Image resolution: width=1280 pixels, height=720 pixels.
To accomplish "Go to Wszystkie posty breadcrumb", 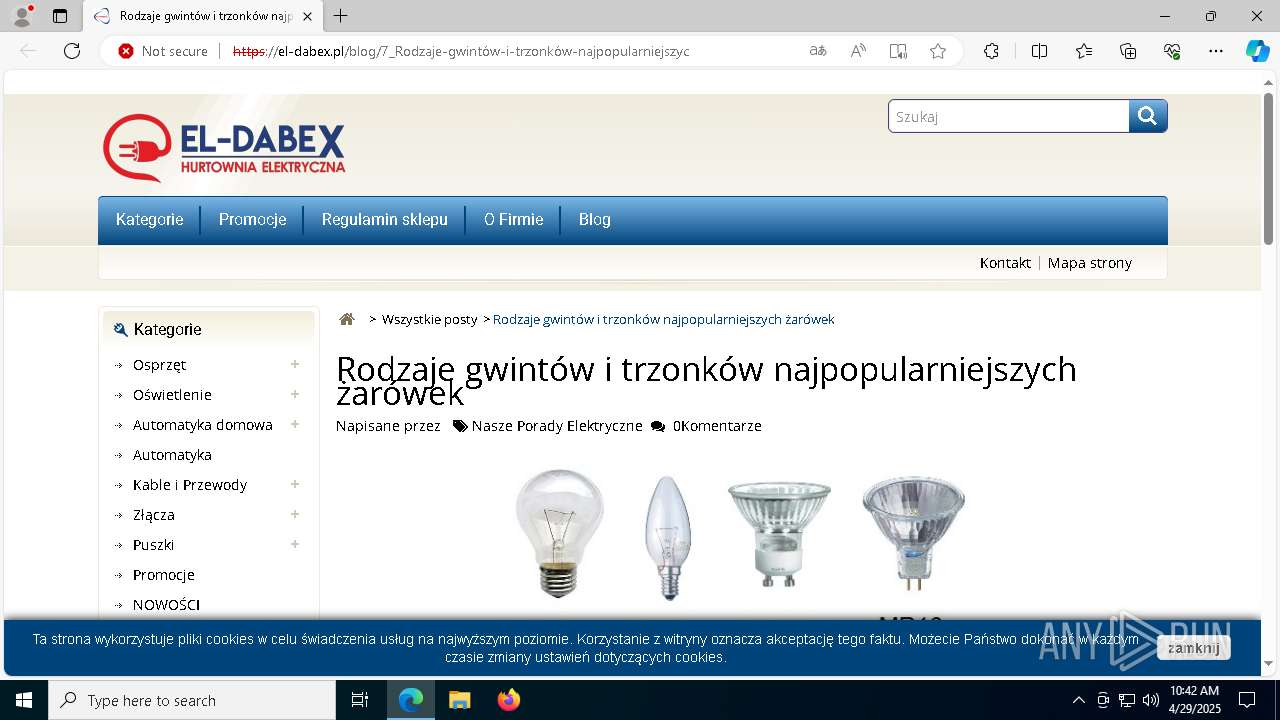I will coord(429,319).
